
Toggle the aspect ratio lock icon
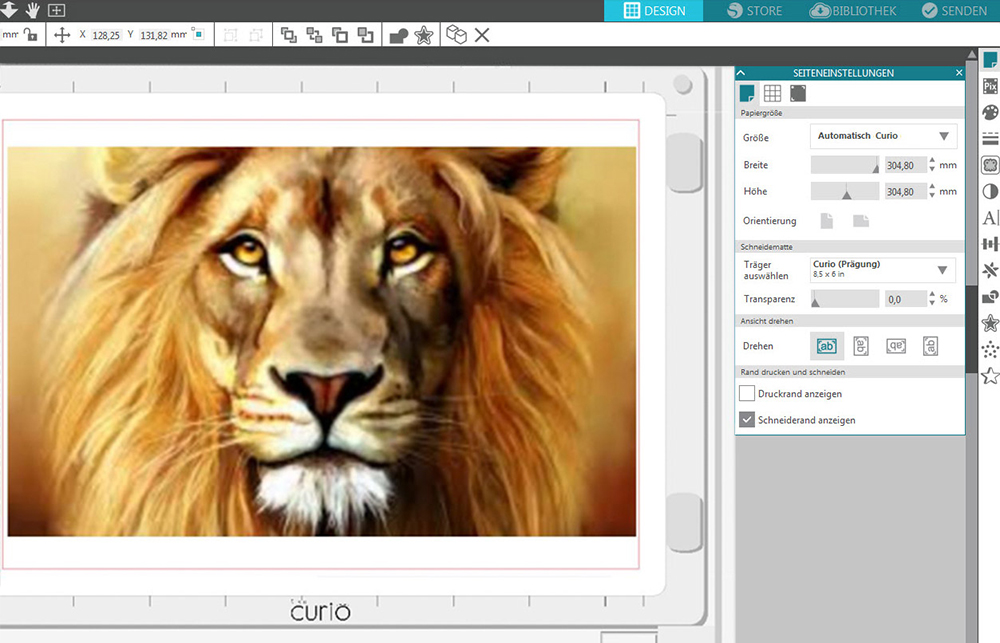point(31,35)
